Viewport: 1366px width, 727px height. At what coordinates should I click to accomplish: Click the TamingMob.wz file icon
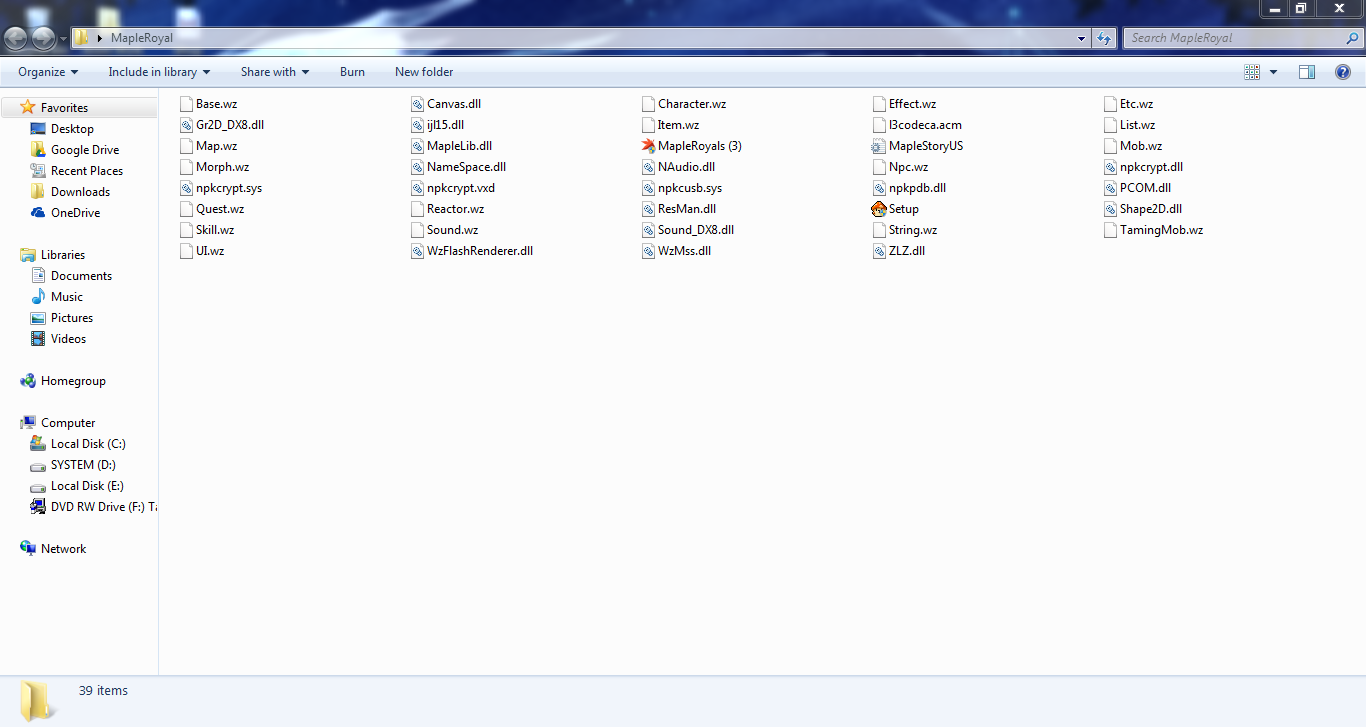coord(1111,230)
